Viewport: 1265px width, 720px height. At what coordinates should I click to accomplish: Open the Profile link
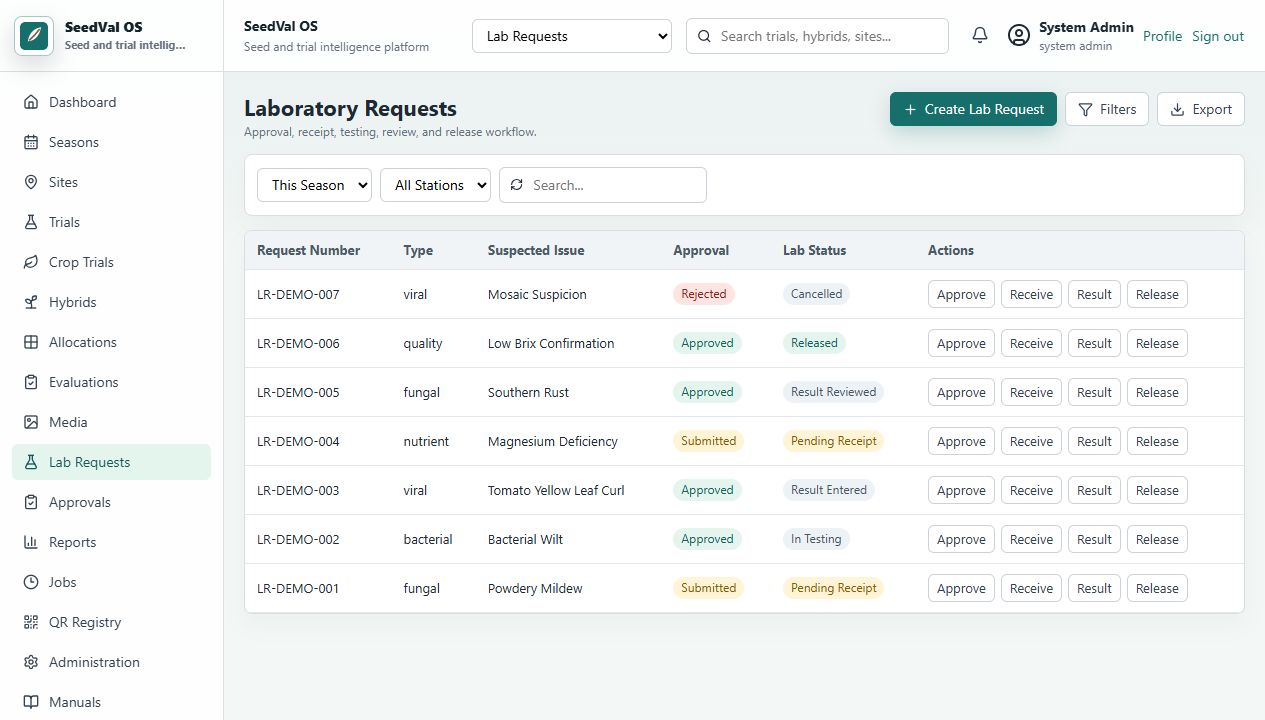tap(1162, 36)
